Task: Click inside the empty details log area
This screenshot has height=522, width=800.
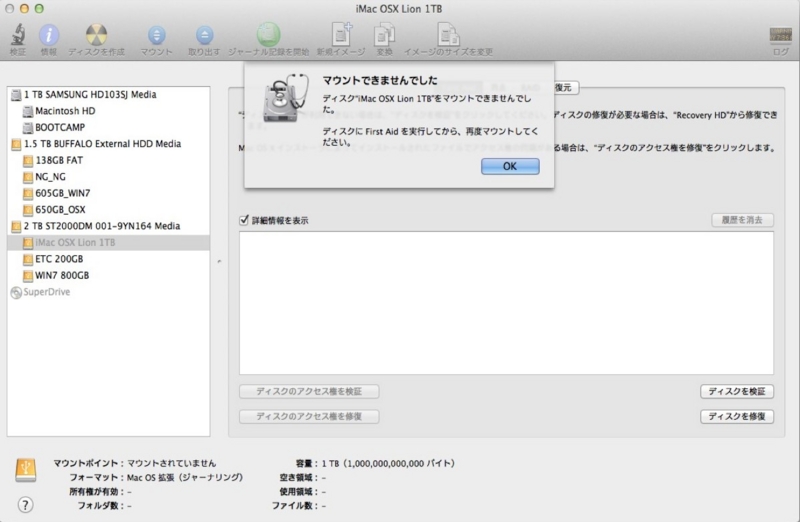Action: click(x=506, y=303)
